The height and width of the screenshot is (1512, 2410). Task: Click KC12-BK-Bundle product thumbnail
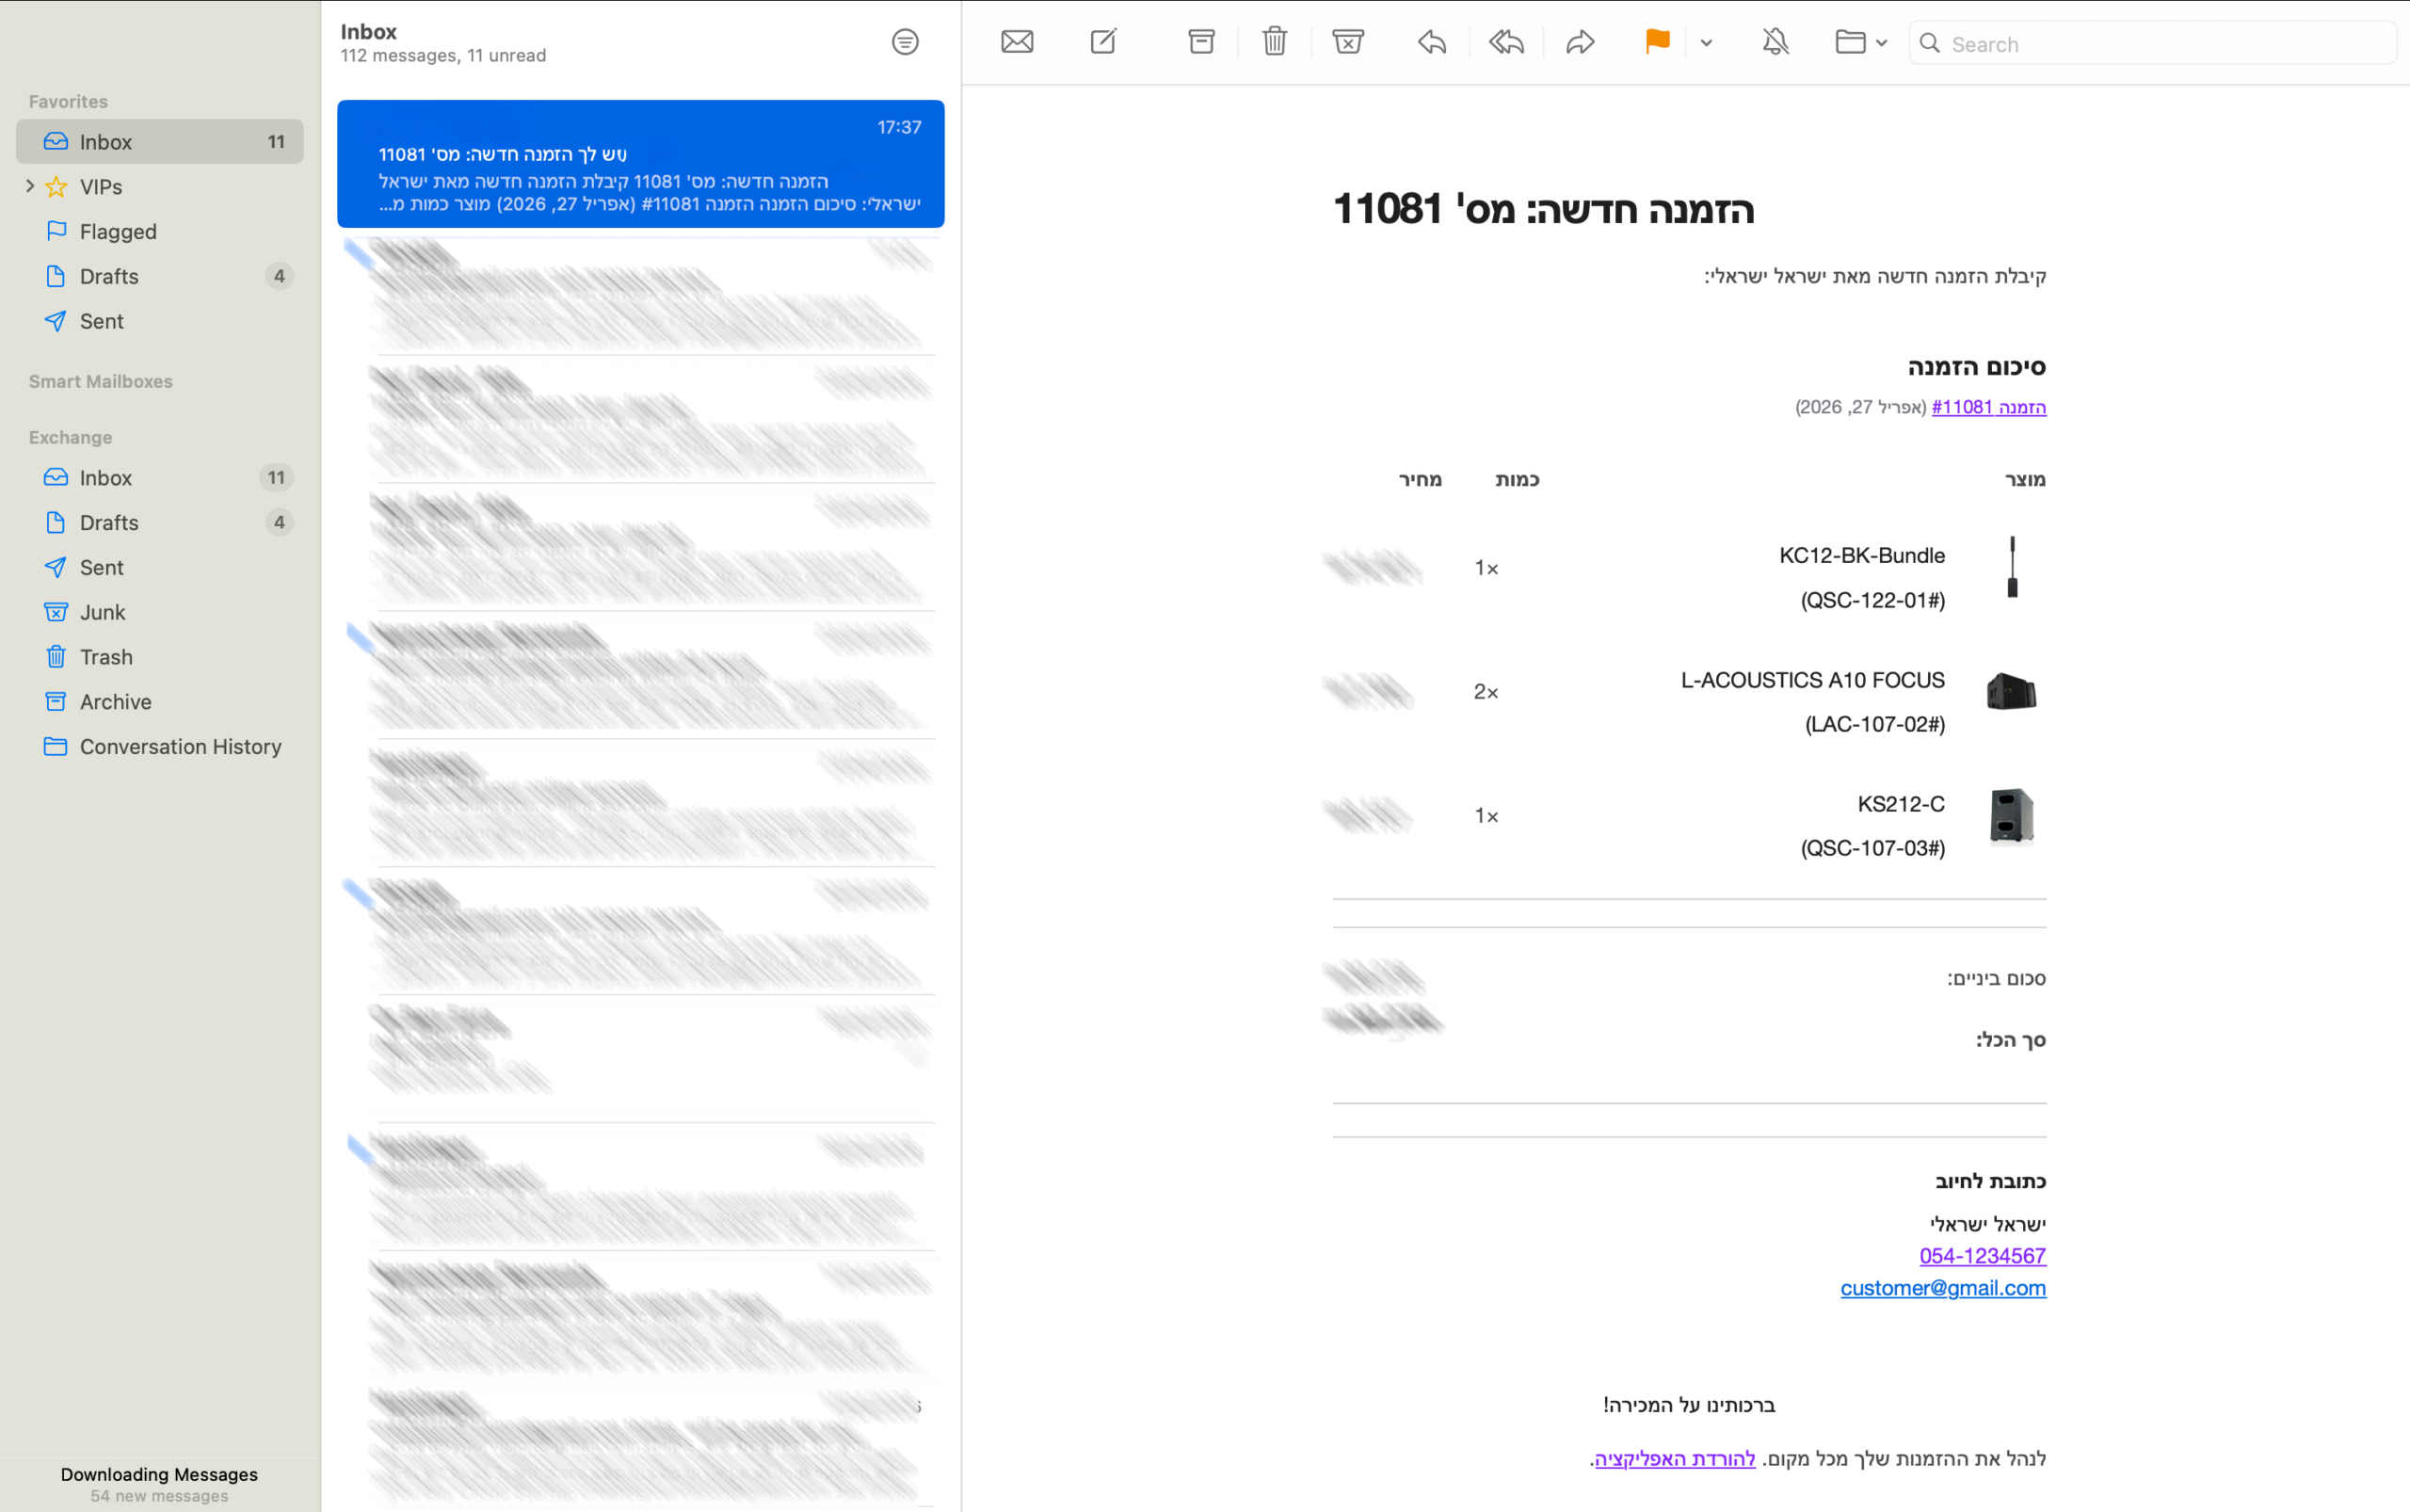[2012, 568]
